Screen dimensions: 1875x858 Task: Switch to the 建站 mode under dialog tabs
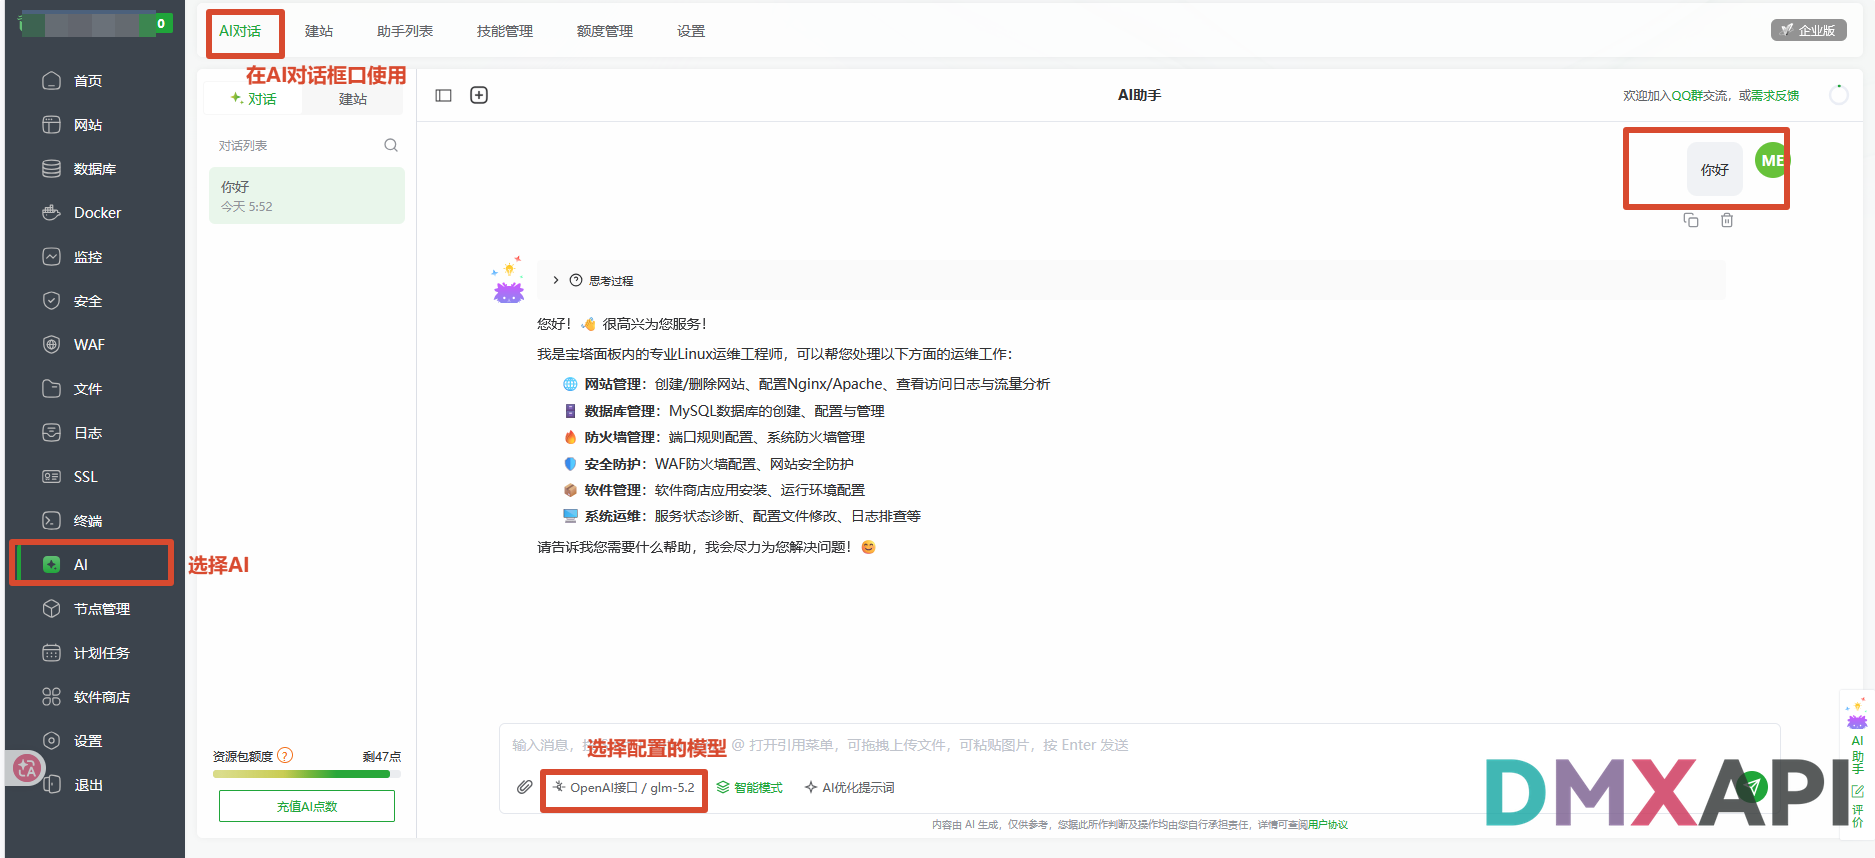(x=353, y=98)
